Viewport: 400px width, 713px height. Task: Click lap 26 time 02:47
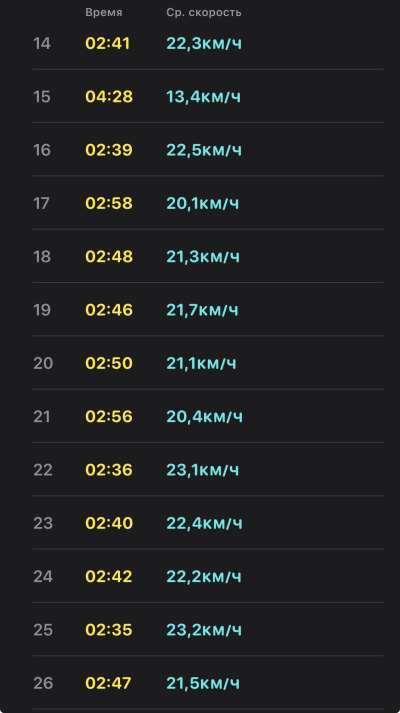pyautogui.click(x=109, y=683)
